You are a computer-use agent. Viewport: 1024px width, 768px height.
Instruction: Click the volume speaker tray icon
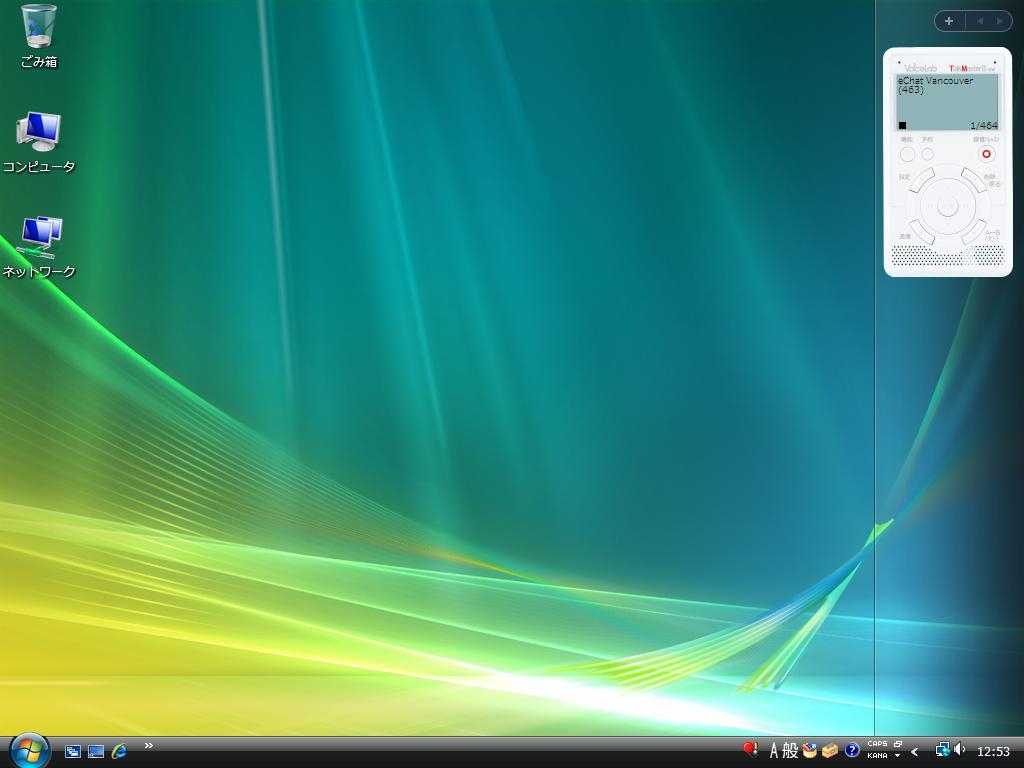click(x=960, y=750)
